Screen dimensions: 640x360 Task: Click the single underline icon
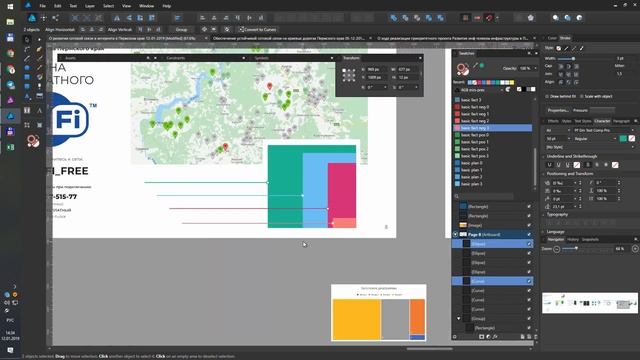click(549, 165)
